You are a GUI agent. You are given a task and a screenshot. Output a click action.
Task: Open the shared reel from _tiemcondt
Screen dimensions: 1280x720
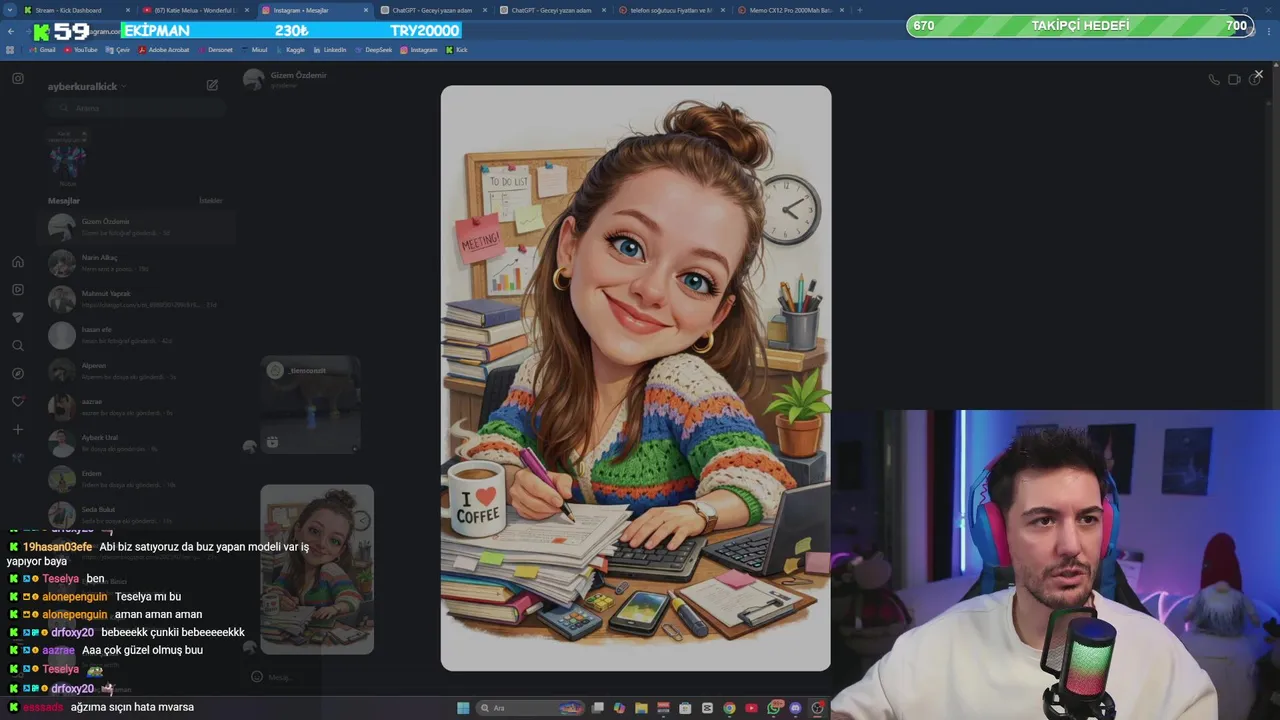(310, 405)
